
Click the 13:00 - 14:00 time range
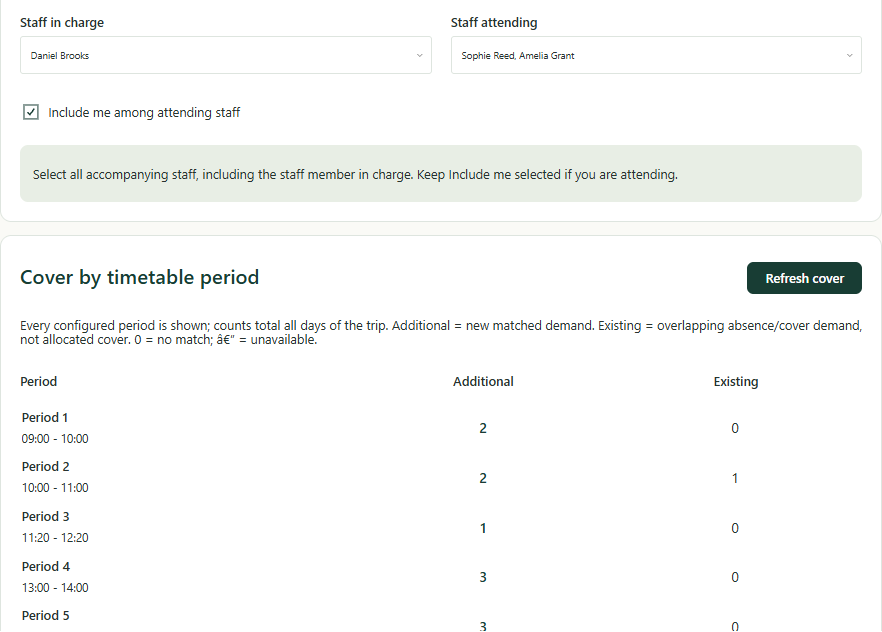coord(55,588)
